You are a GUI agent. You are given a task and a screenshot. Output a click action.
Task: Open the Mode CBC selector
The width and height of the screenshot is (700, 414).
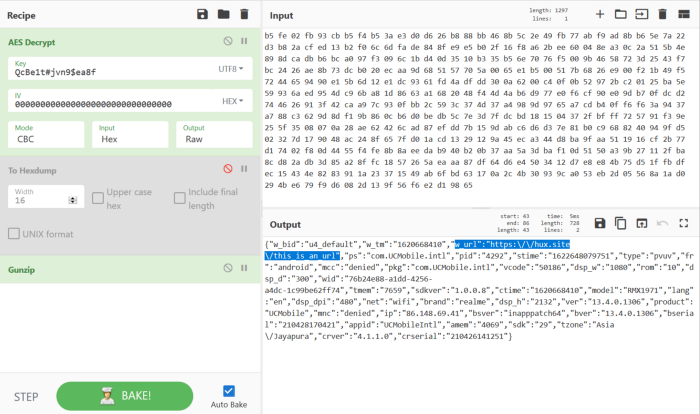tap(46, 134)
